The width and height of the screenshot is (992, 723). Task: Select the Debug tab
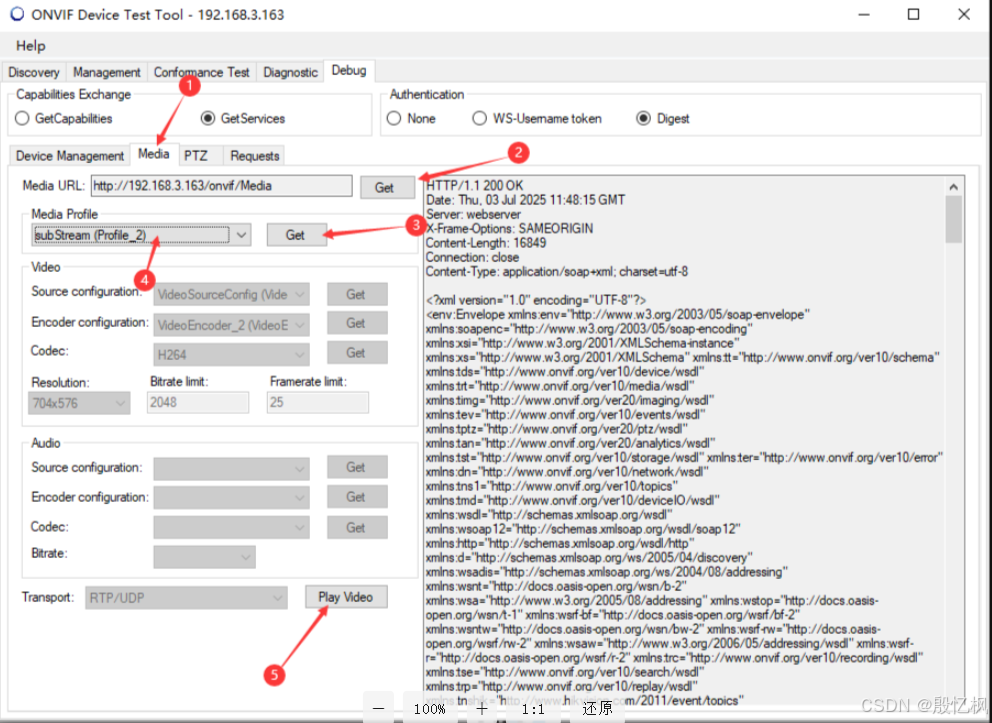349,70
